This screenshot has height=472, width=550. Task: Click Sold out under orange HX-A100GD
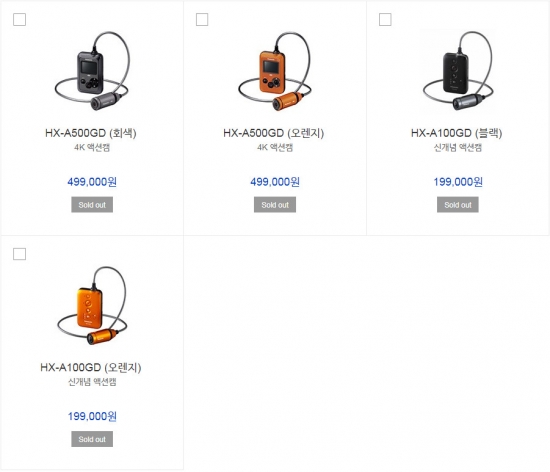[x=92, y=439]
